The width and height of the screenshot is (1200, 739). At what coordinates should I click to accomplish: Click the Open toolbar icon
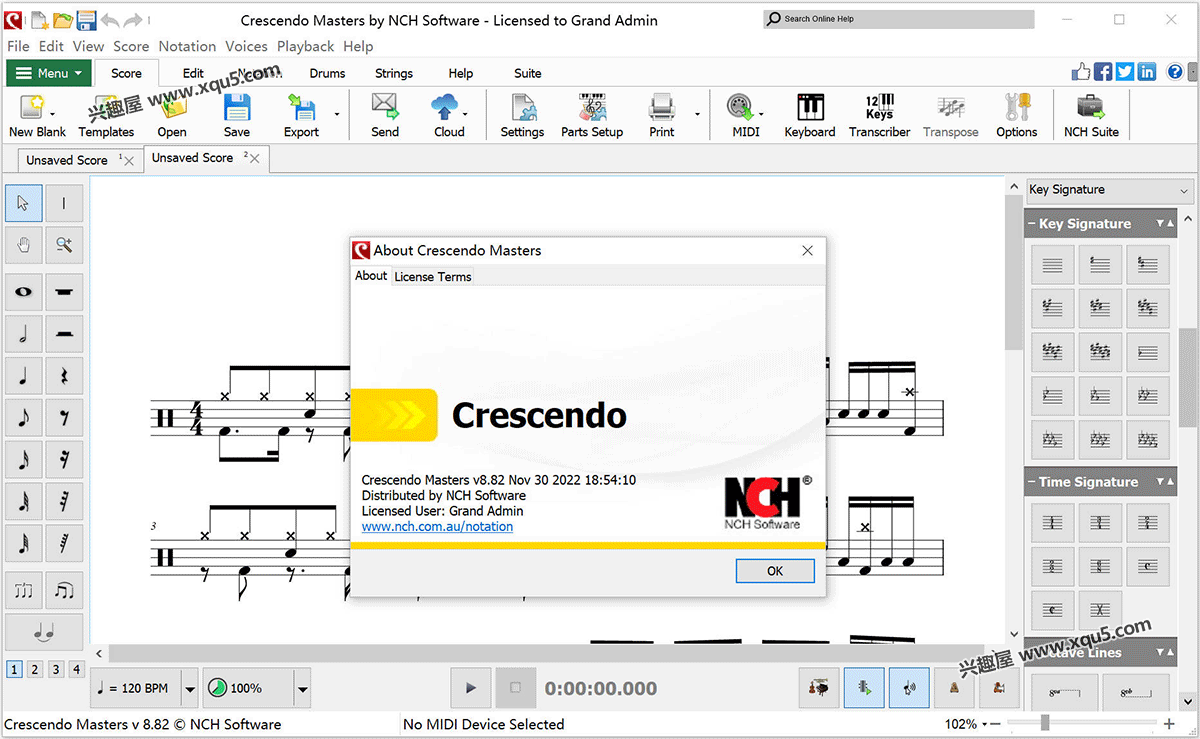172,115
